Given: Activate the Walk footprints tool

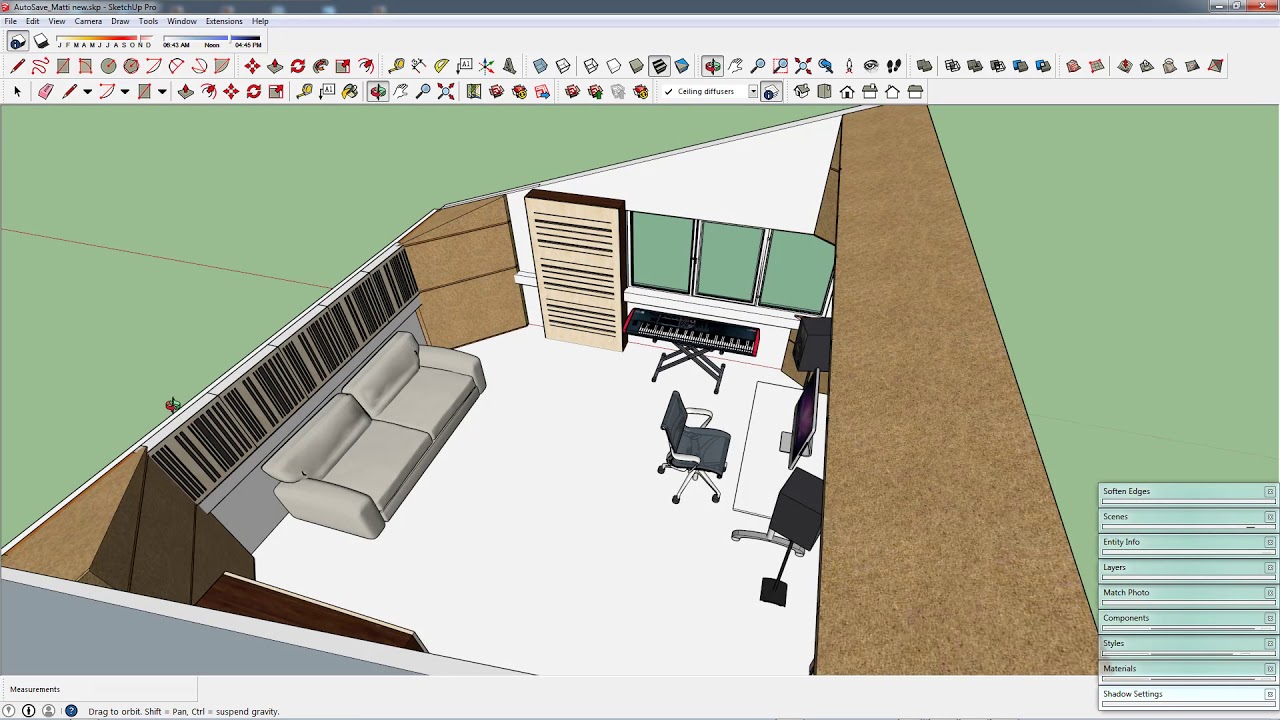Looking at the screenshot, I should click(x=894, y=66).
